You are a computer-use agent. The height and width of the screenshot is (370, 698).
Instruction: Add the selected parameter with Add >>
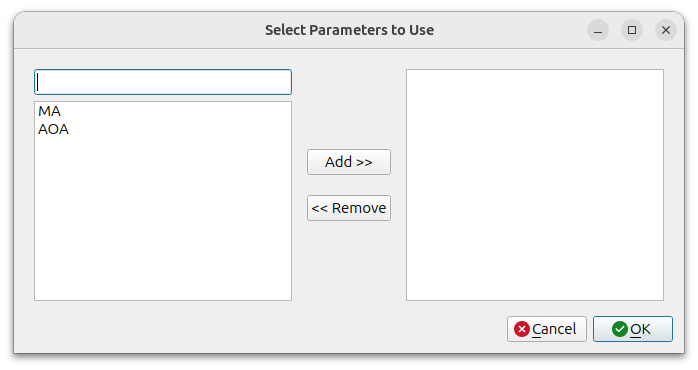(x=349, y=162)
